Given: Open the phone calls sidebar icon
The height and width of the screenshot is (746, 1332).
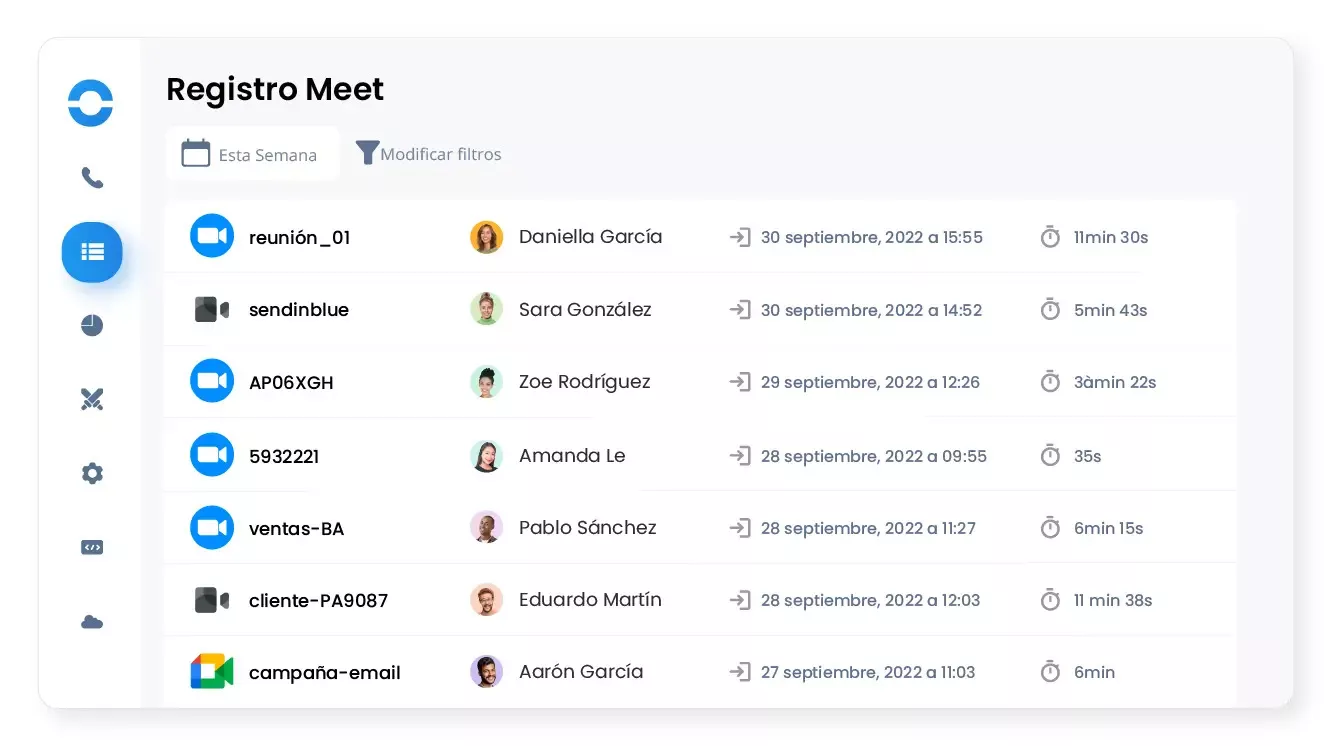Looking at the screenshot, I should point(92,178).
